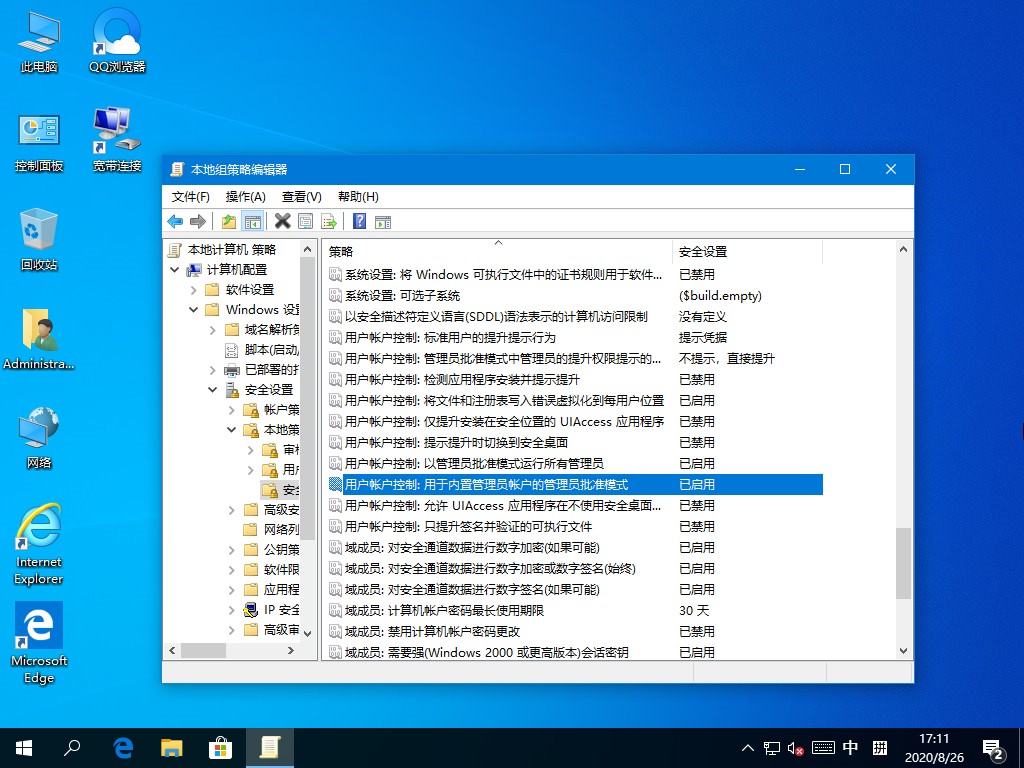Expand the 帐户策略 tree node
Image resolution: width=1024 pixels, height=768 pixels.
pos(230,410)
